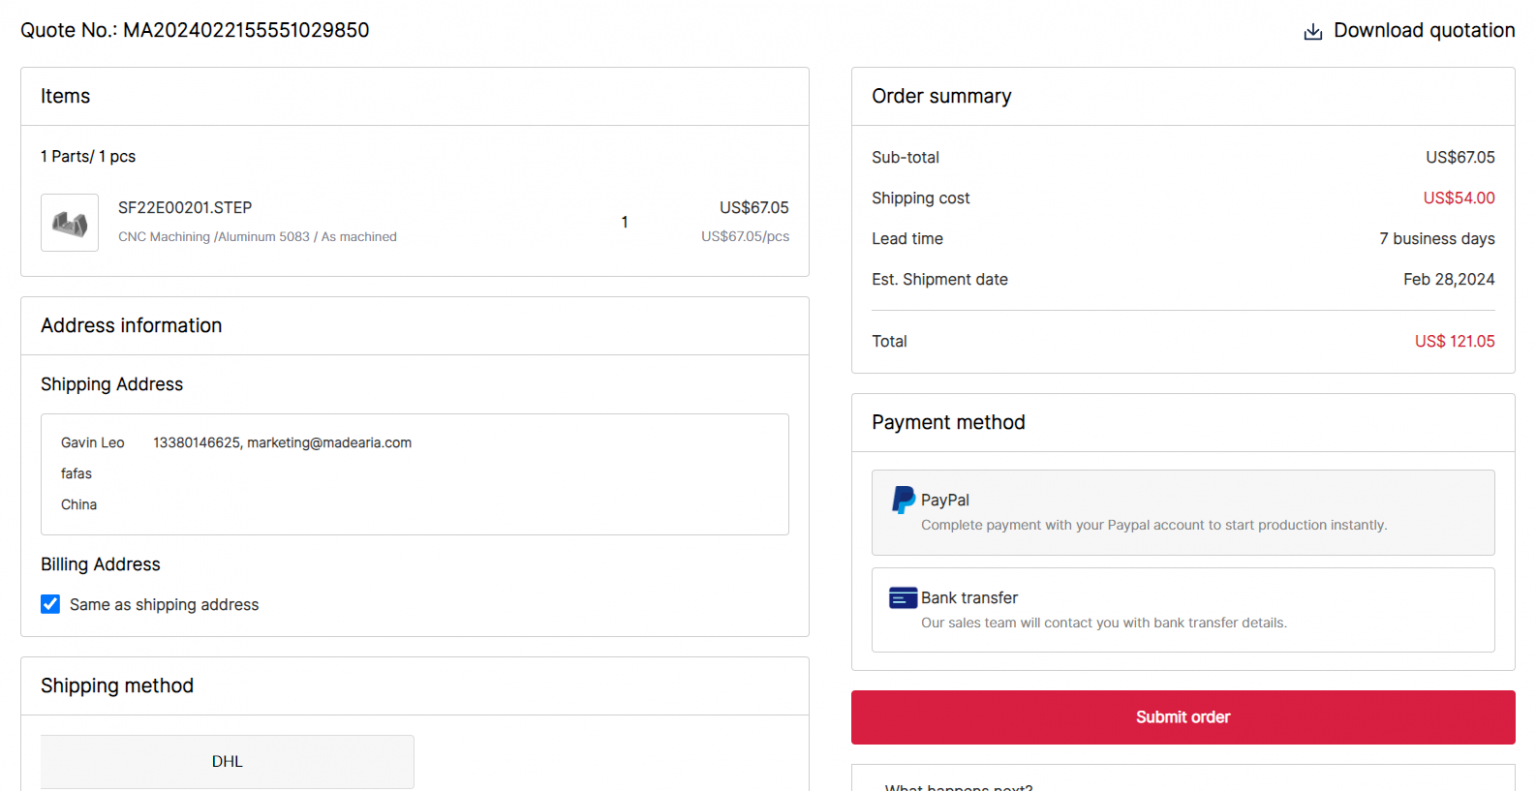Viewport: 1536px width, 791px height.
Task: Click the download arrow icon beside Download quotation
Action: pyautogui.click(x=1312, y=32)
